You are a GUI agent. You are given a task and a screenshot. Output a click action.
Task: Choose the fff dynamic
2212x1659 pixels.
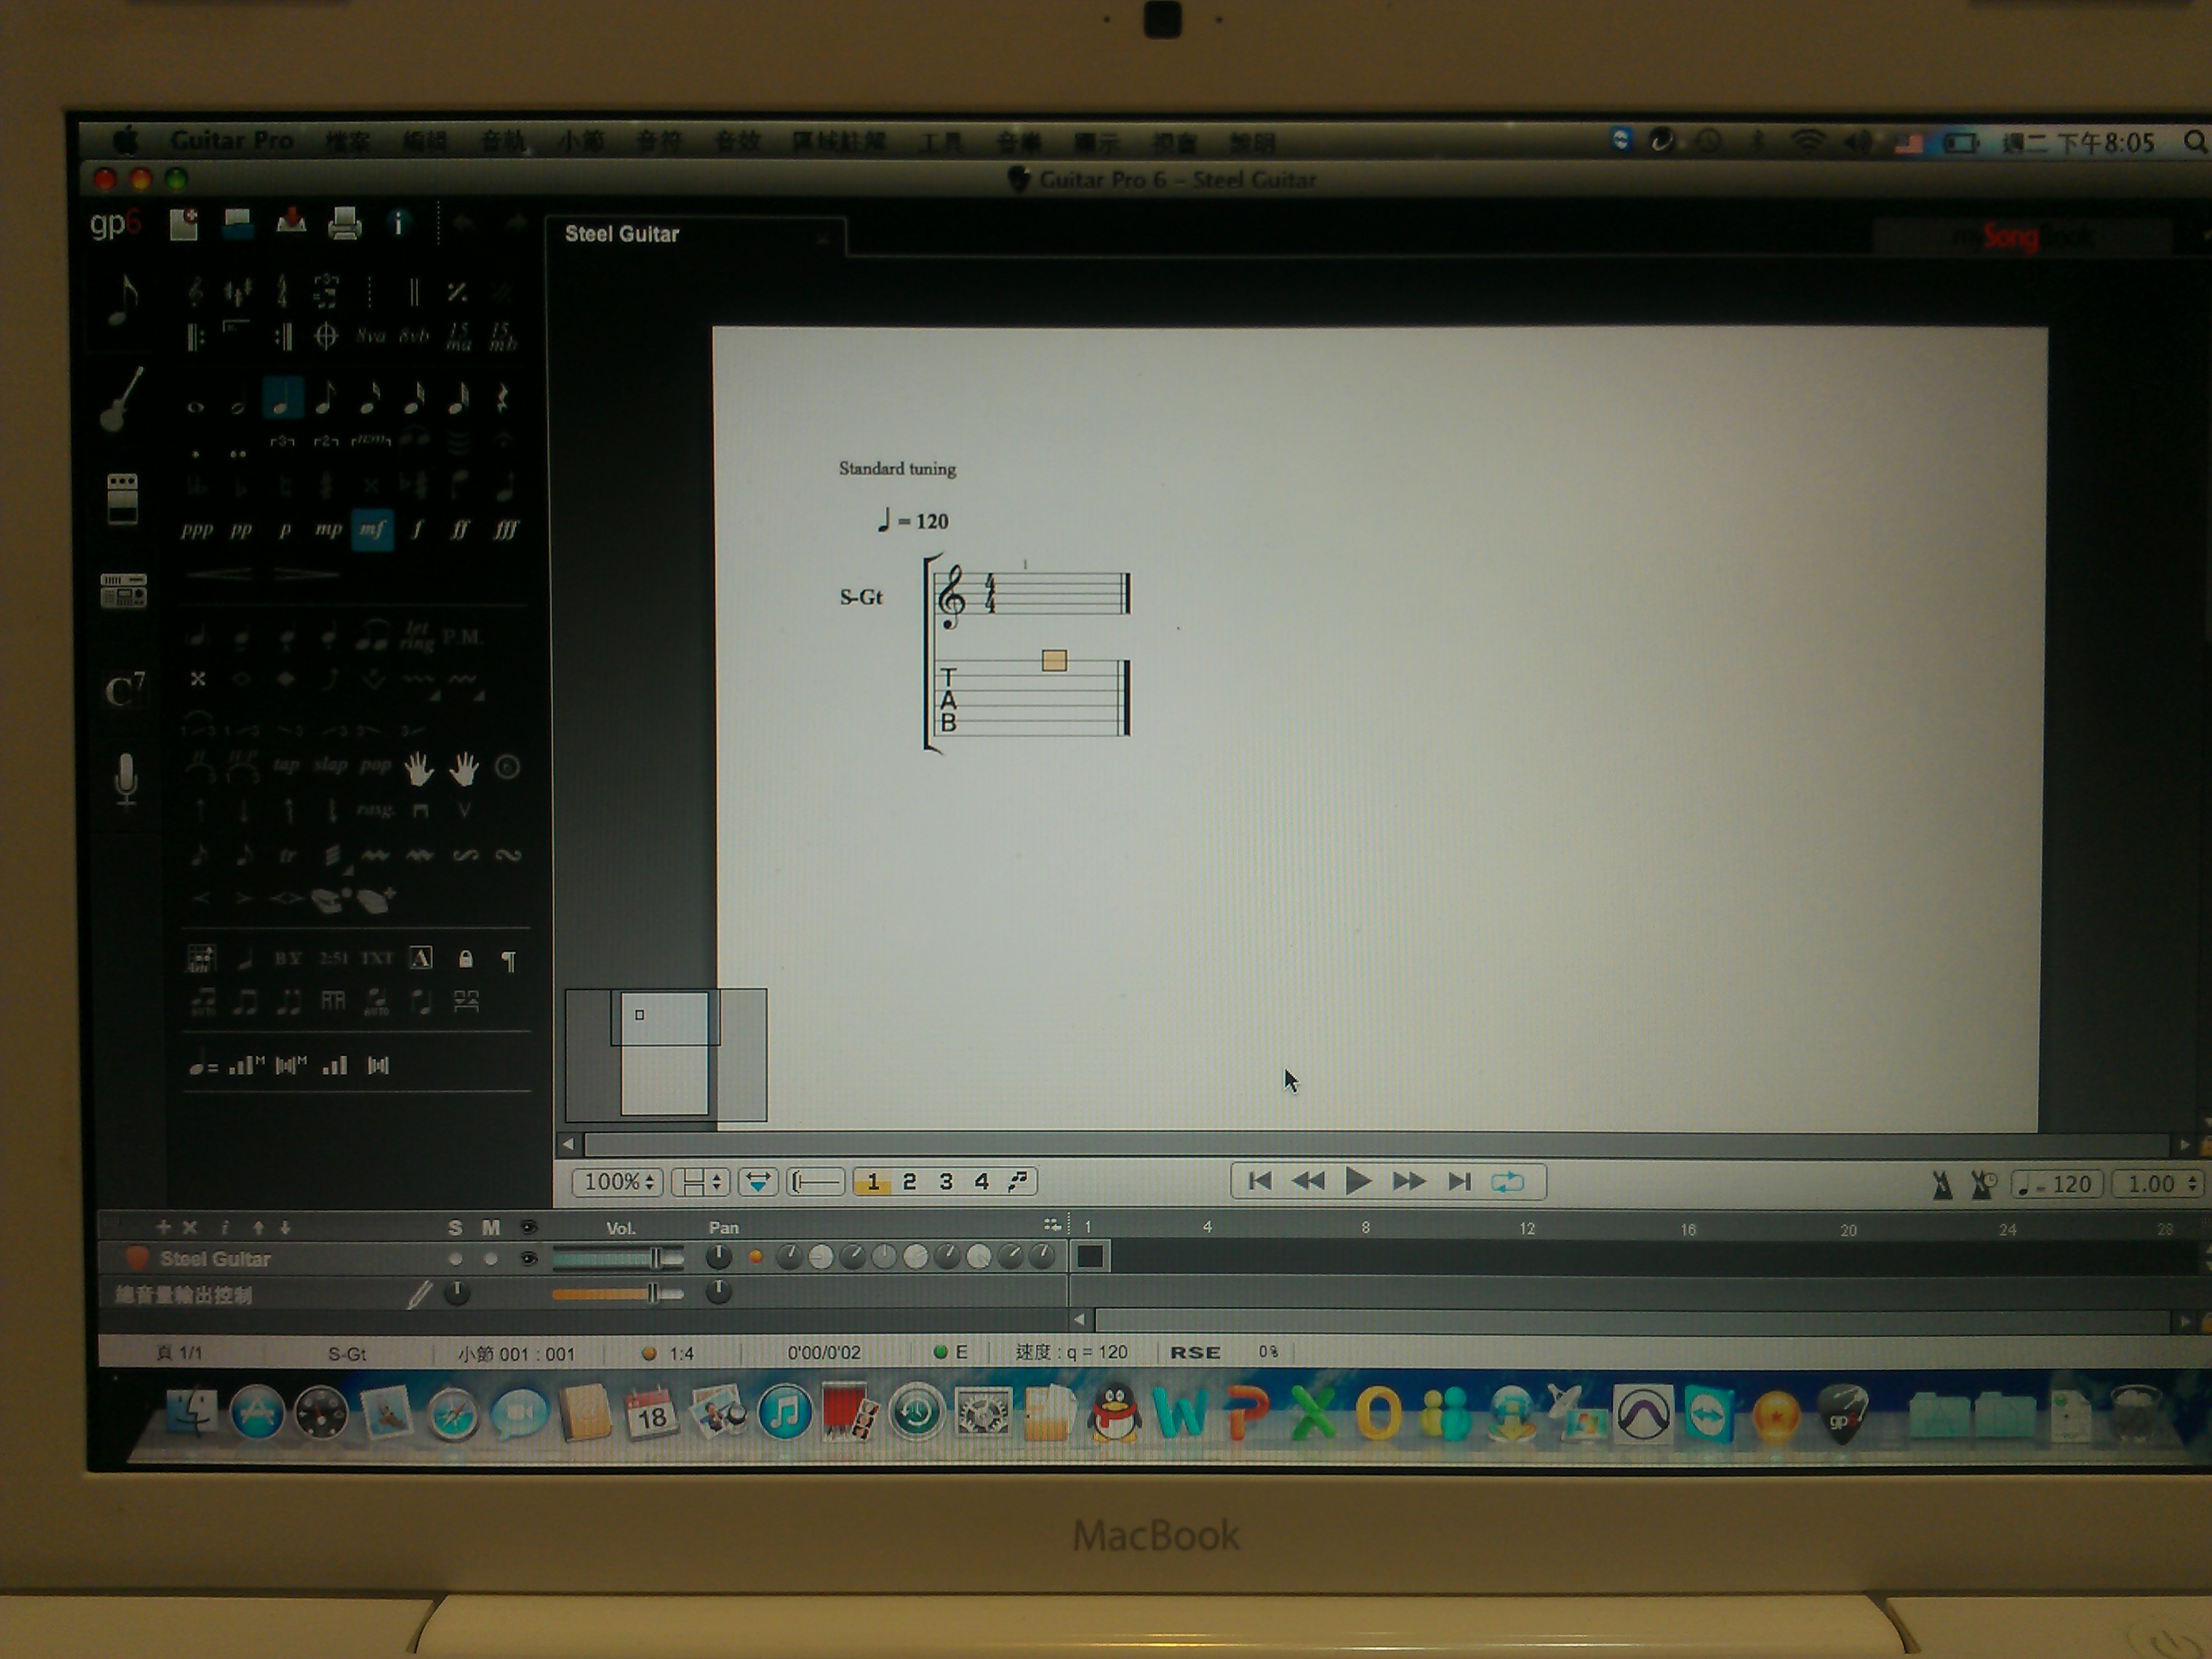tap(505, 530)
